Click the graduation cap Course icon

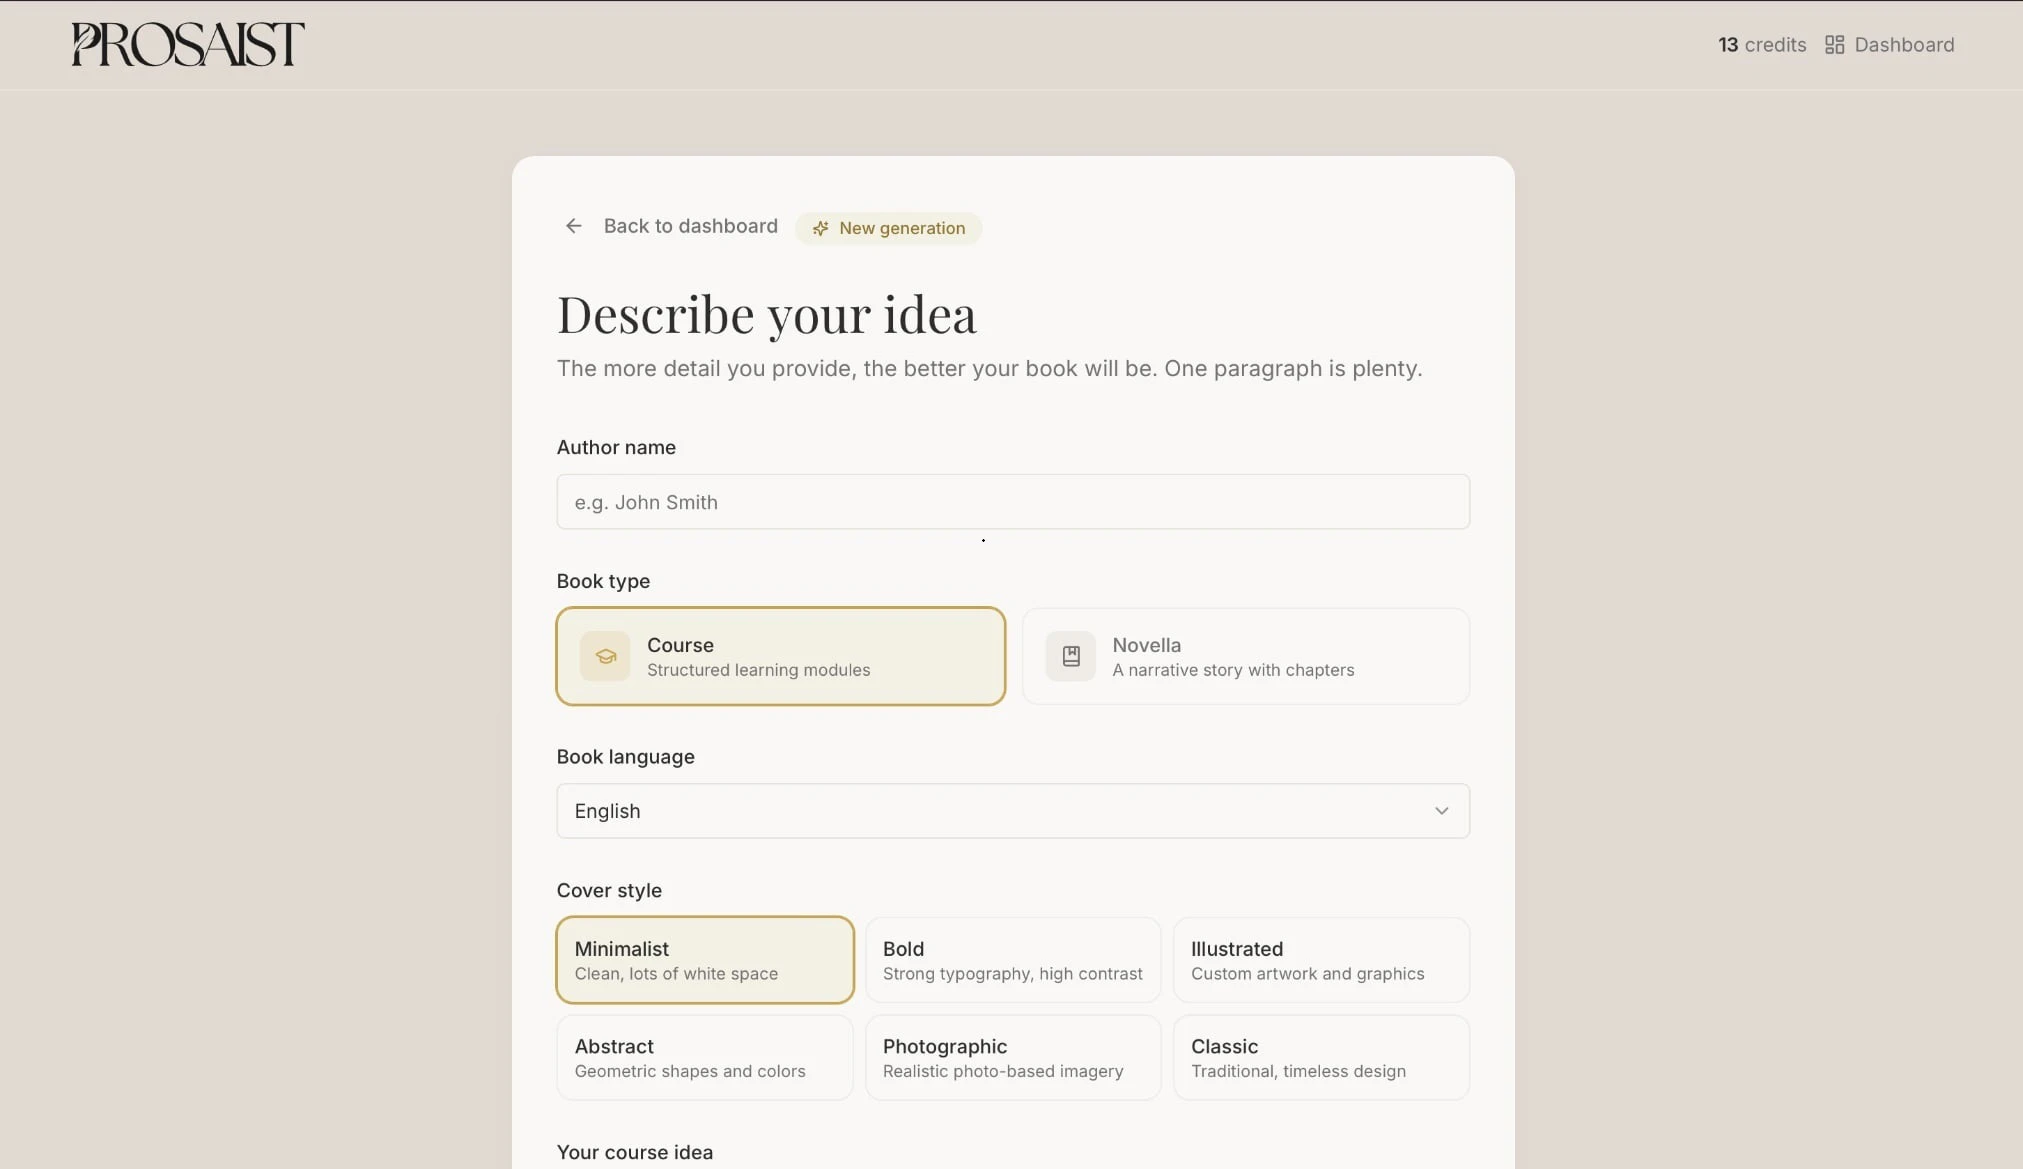point(605,656)
